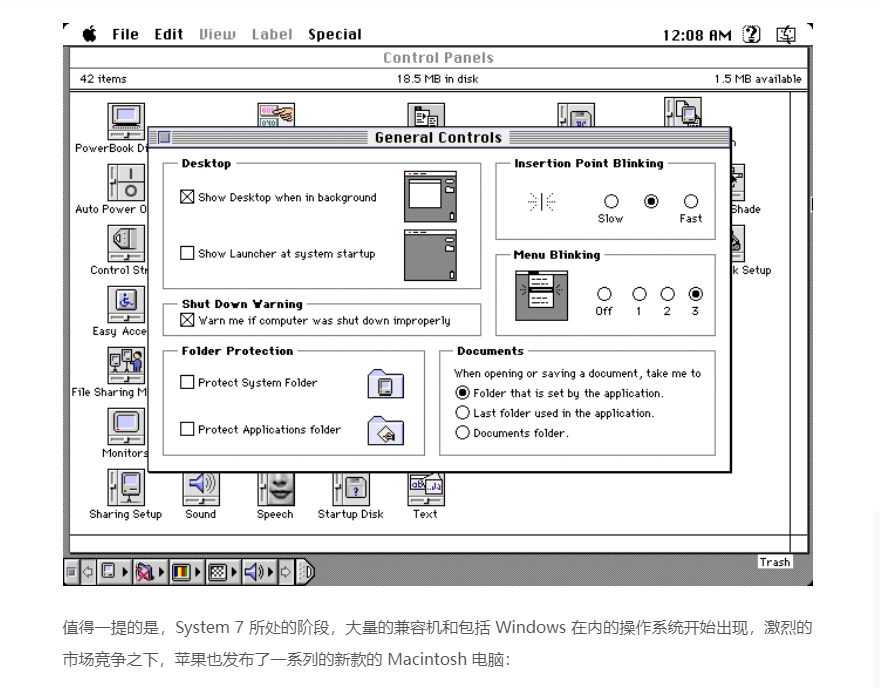Click the Control Strip scroll-right arrow
The height and width of the screenshot is (688, 880).
pyautogui.click(x=285, y=572)
